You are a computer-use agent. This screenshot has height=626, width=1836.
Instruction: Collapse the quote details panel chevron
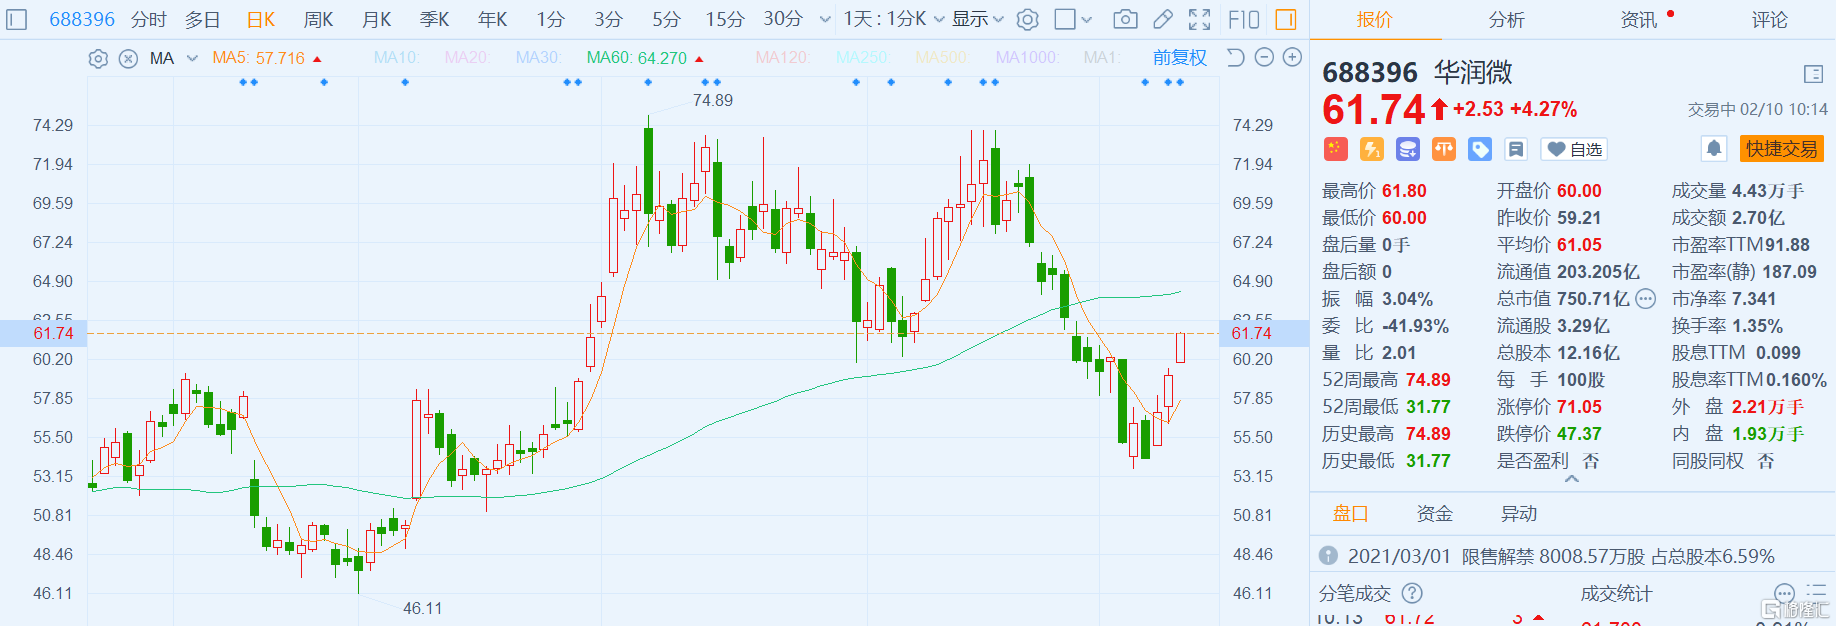coord(1572,479)
